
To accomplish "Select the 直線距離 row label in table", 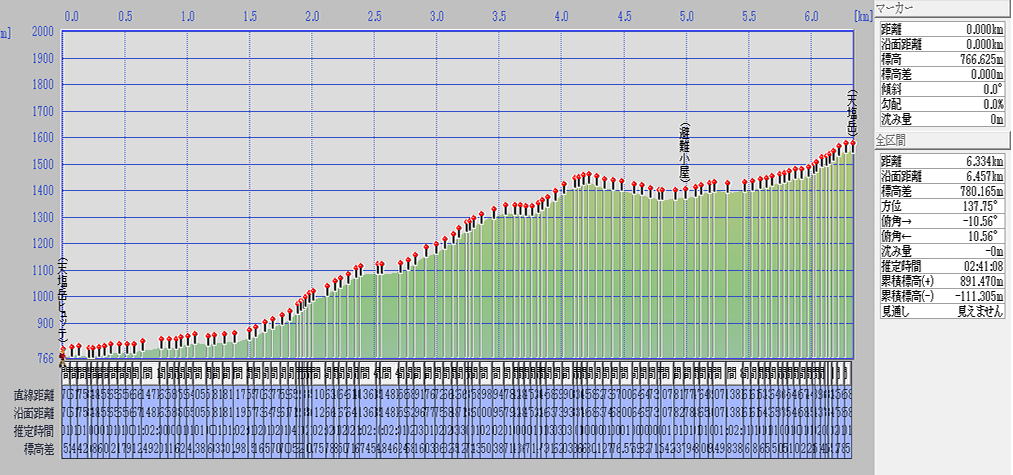I will pyautogui.click(x=33, y=395).
